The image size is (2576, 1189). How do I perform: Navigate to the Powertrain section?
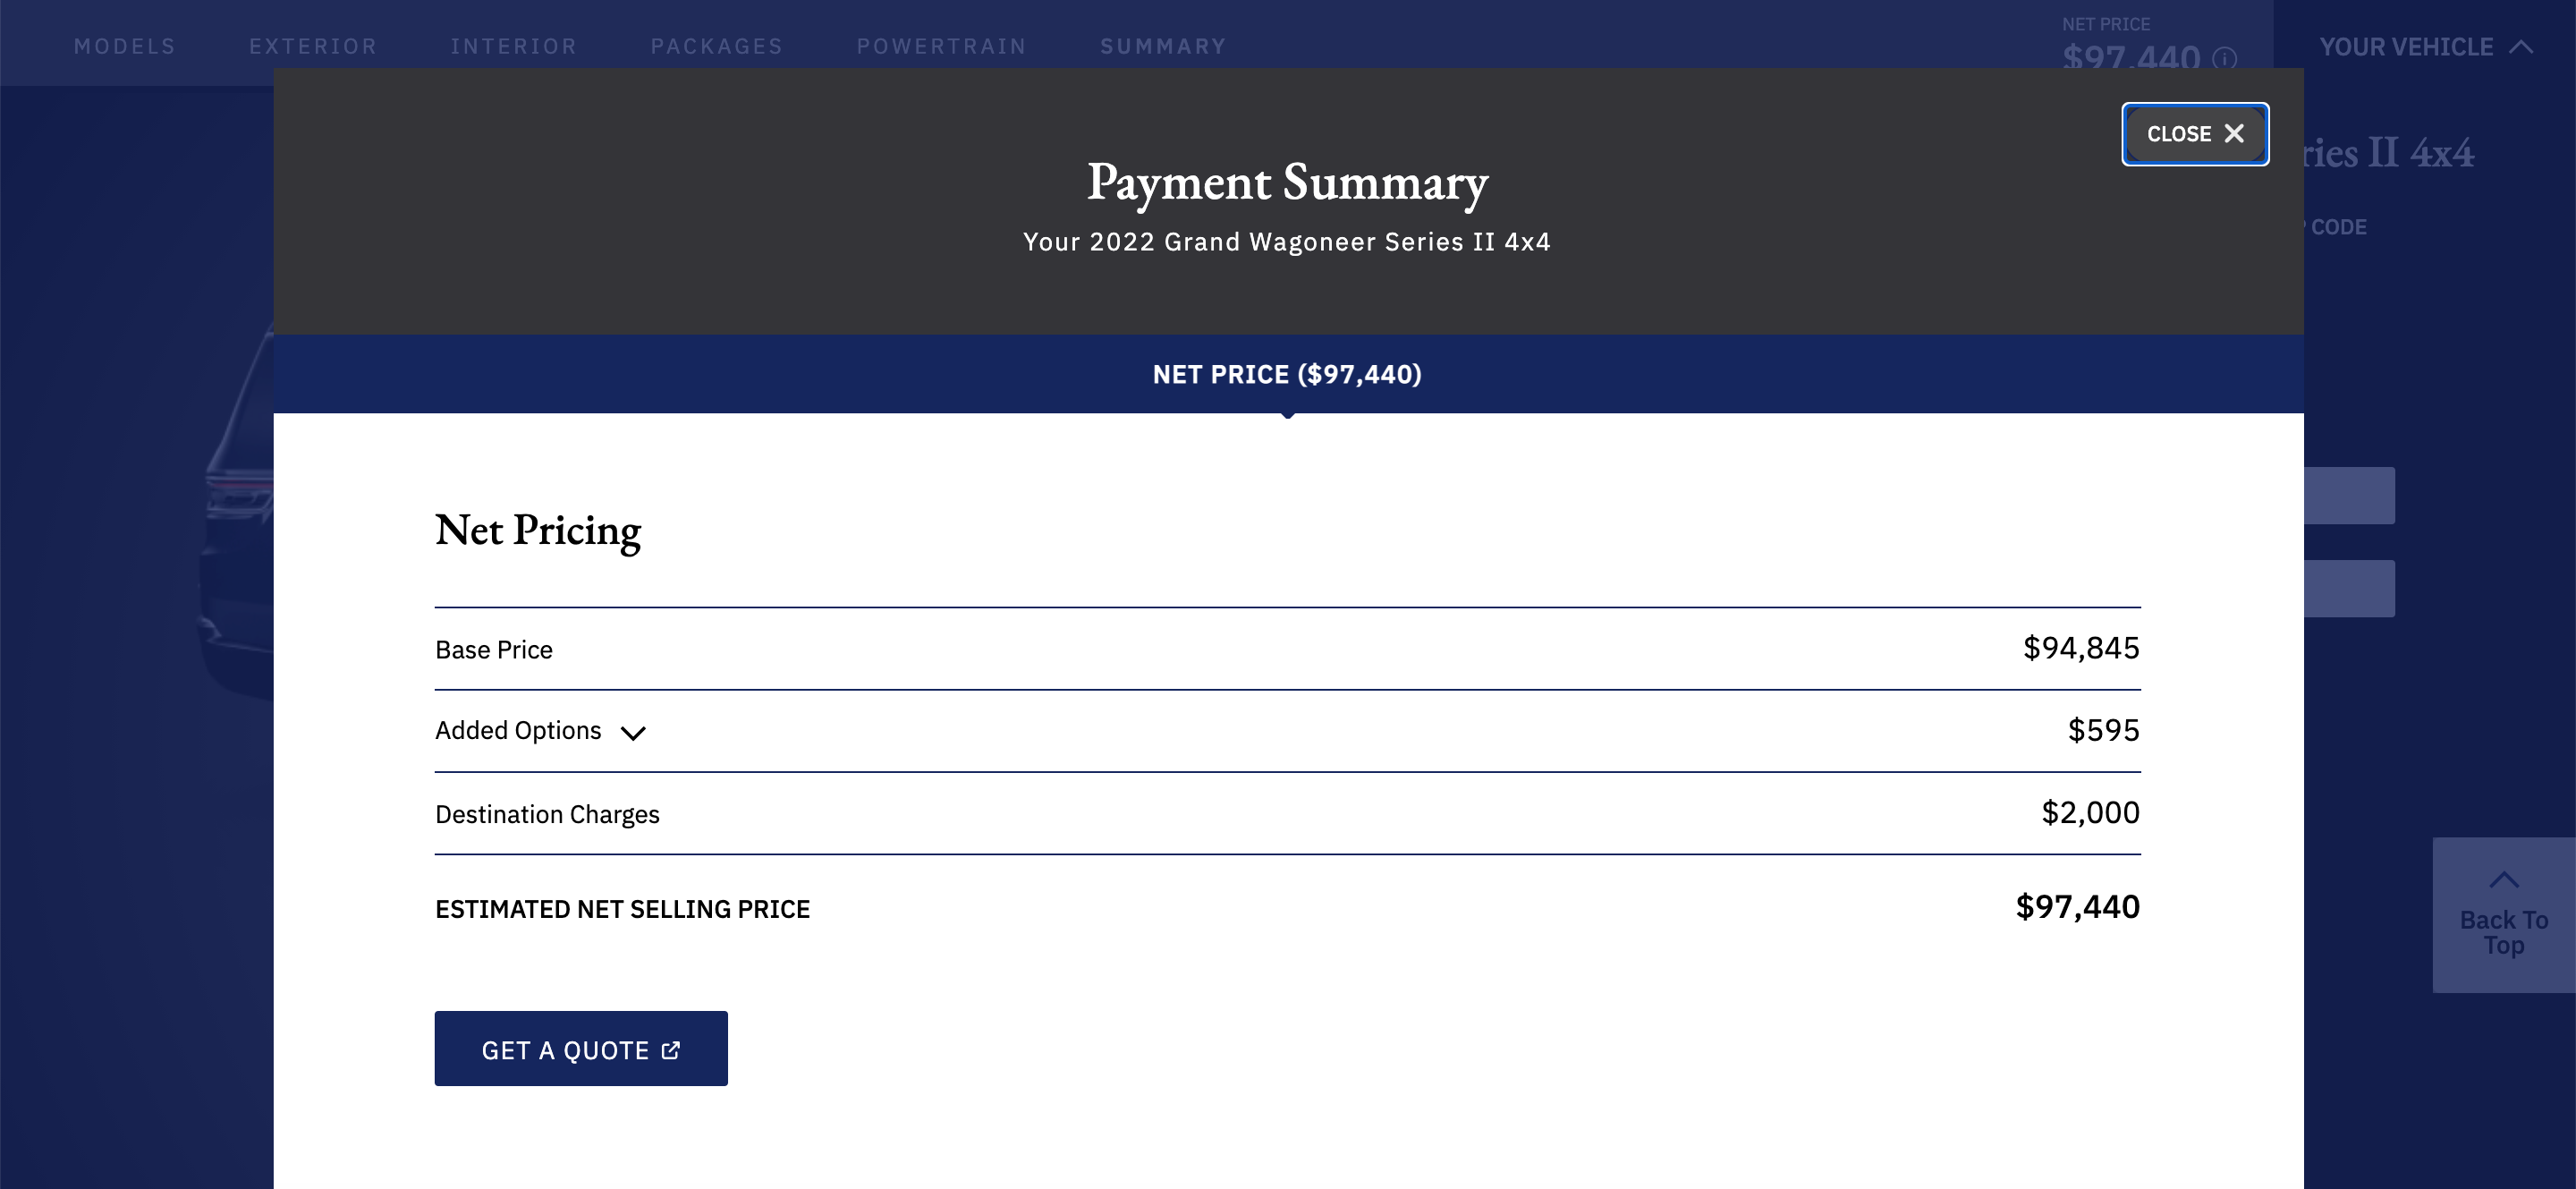[x=941, y=46]
